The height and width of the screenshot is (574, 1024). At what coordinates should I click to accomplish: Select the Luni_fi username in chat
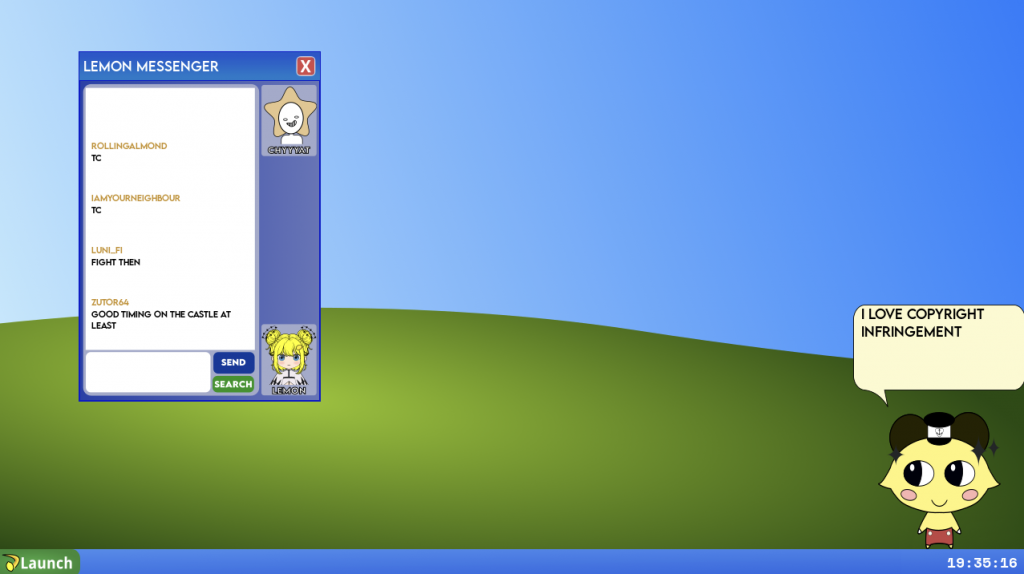click(x=107, y=250)
